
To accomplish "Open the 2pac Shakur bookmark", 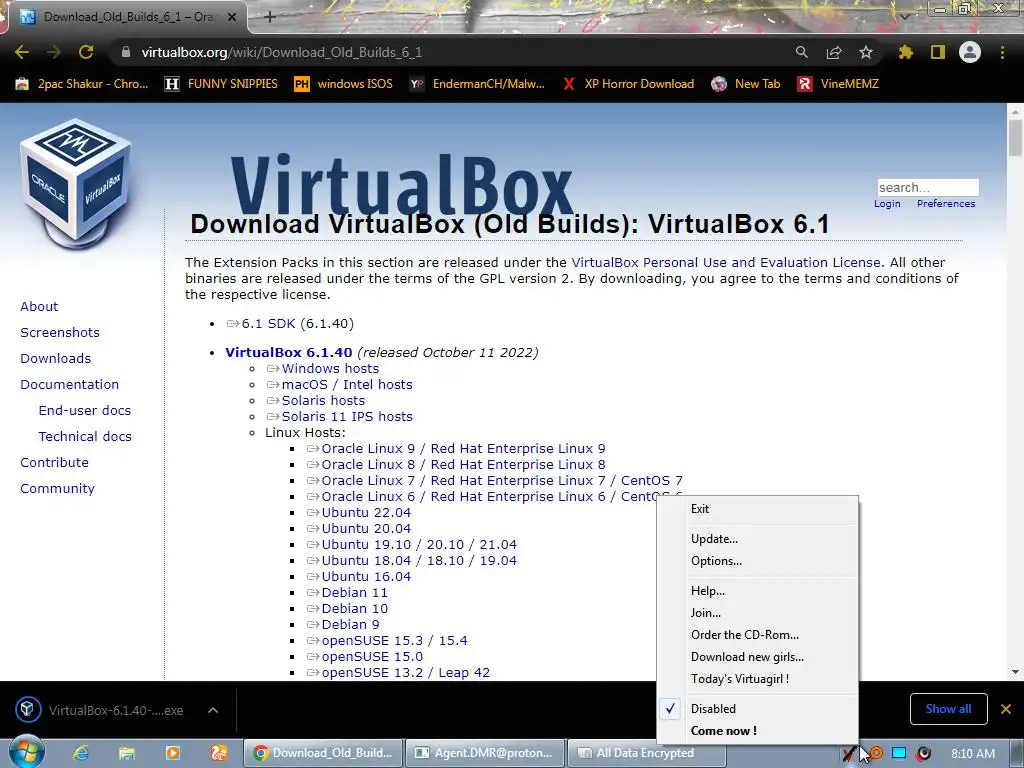I will 82,84.
